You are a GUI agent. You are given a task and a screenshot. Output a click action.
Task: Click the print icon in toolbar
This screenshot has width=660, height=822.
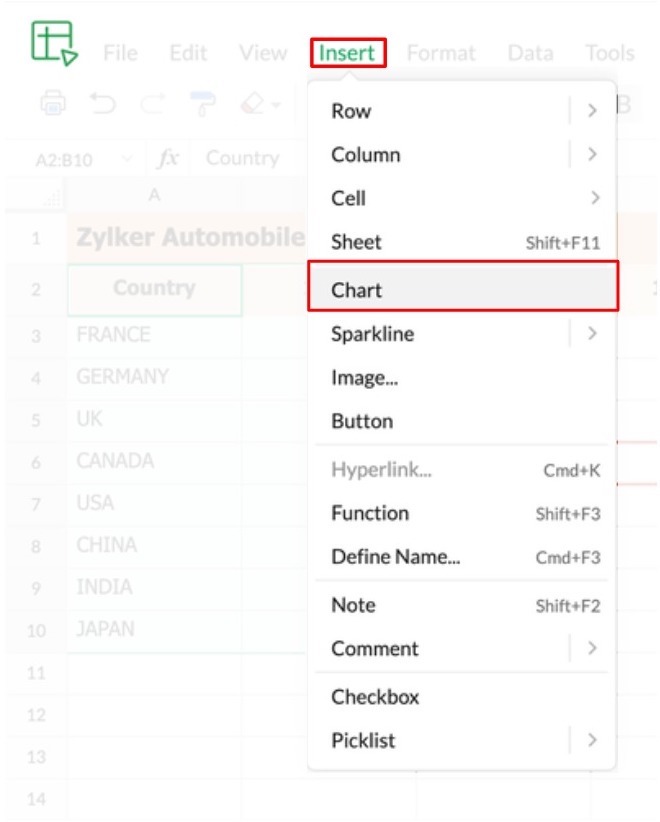coord(53,103)
